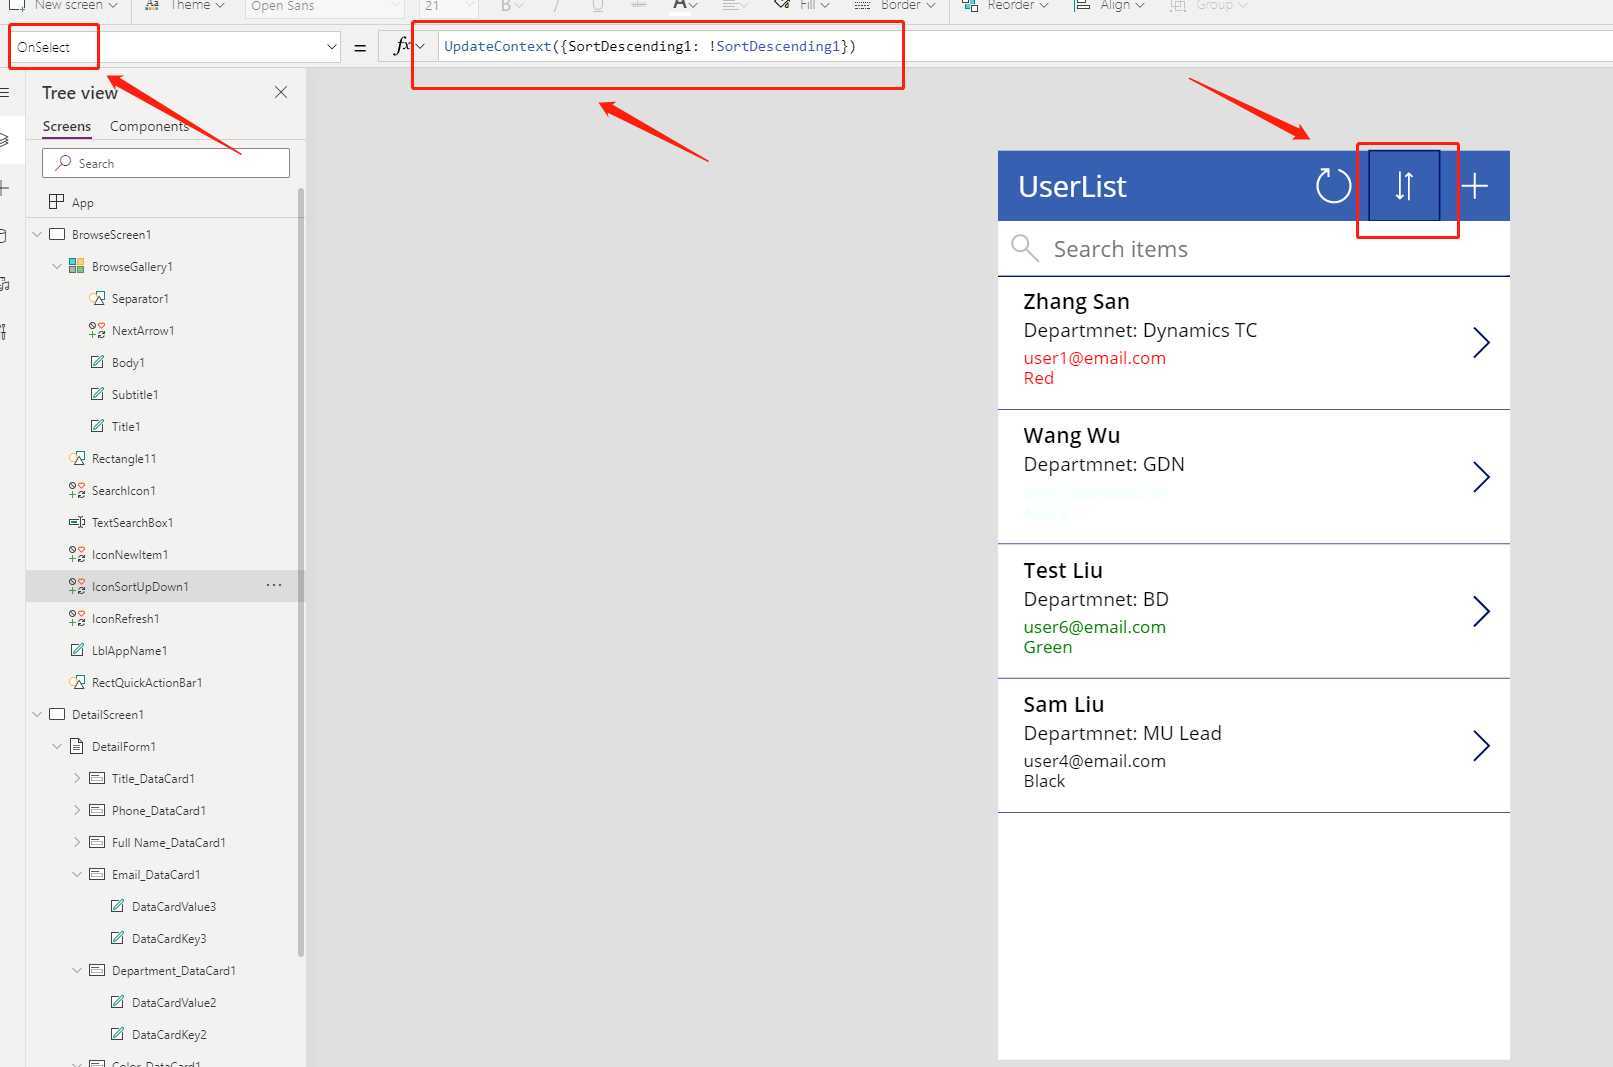Close the Tree view panel
1613x1067 pixels.
[281, 92]
